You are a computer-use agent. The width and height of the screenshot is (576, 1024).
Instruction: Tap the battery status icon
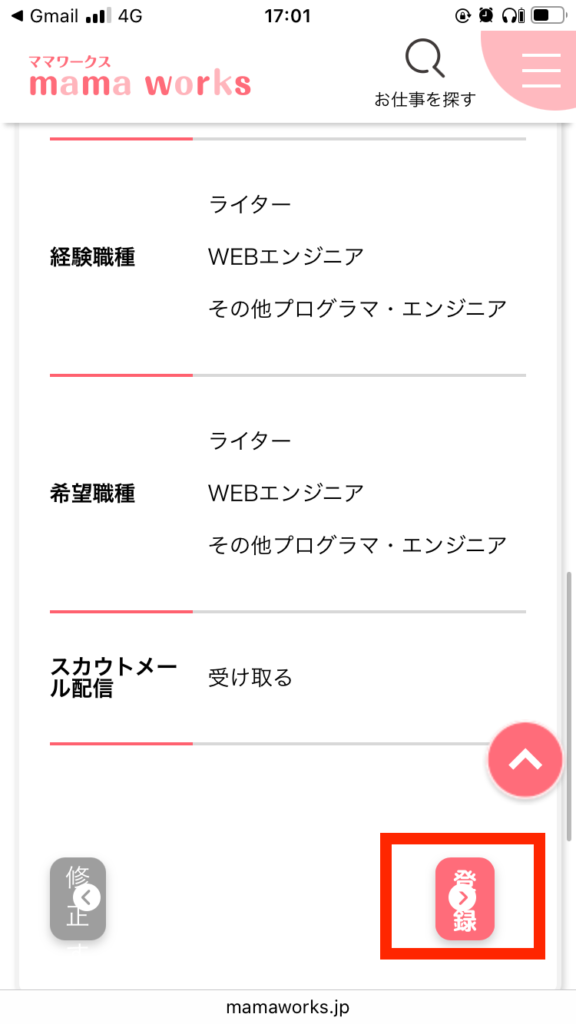pyautogui.click(x=549, y=16)
